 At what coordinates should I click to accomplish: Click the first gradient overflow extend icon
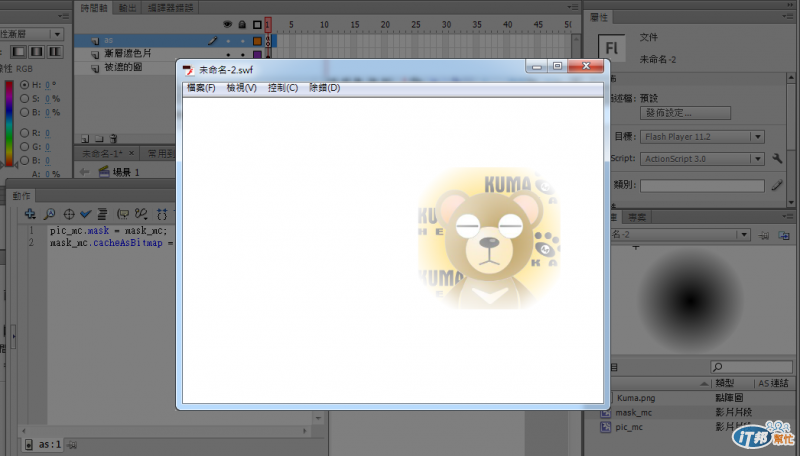pos(18,52)
